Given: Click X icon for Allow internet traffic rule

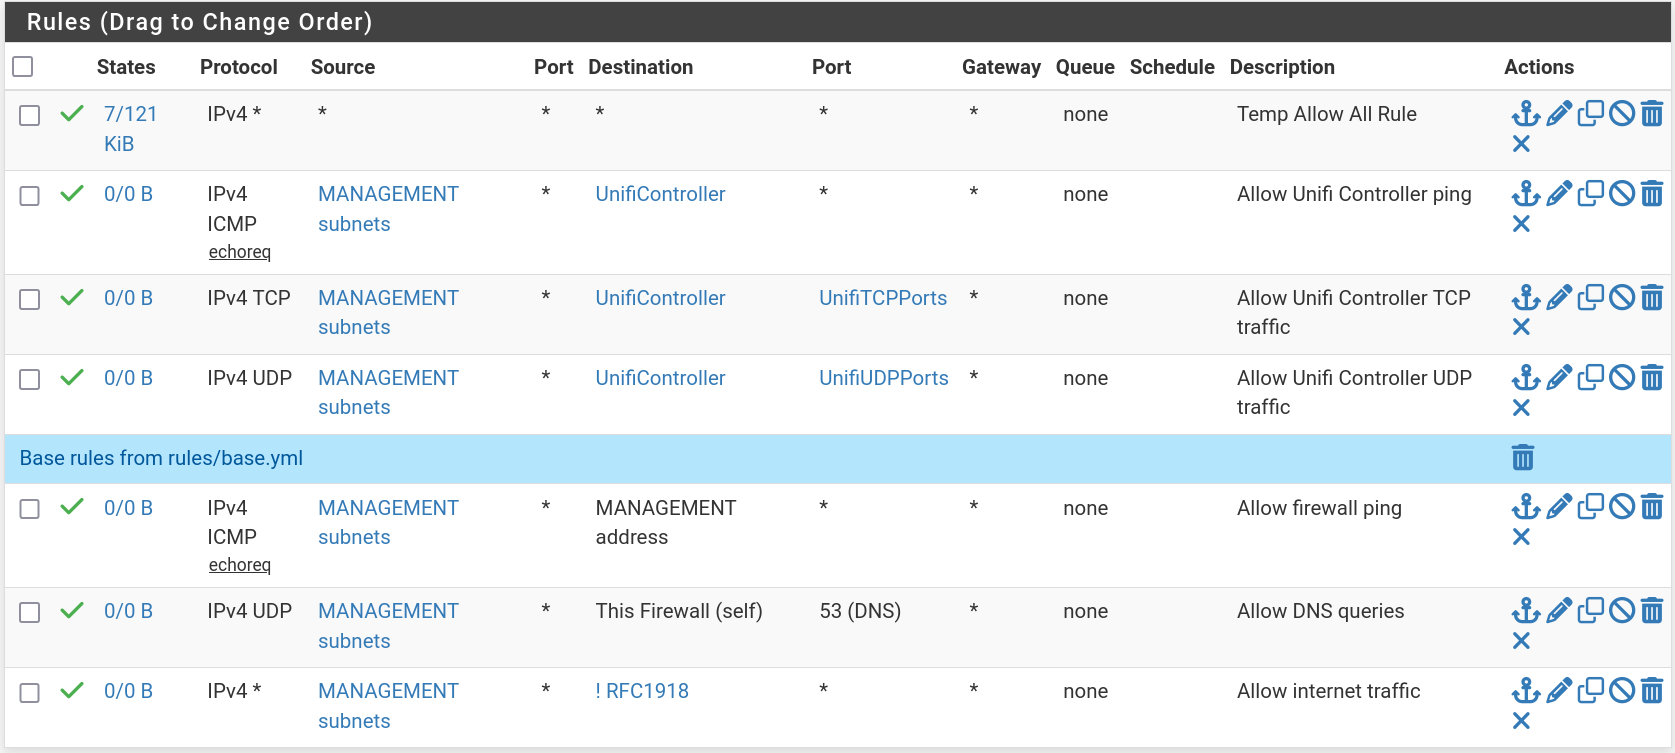Looking at the screenshot, I should click(x=1521, y=721).
